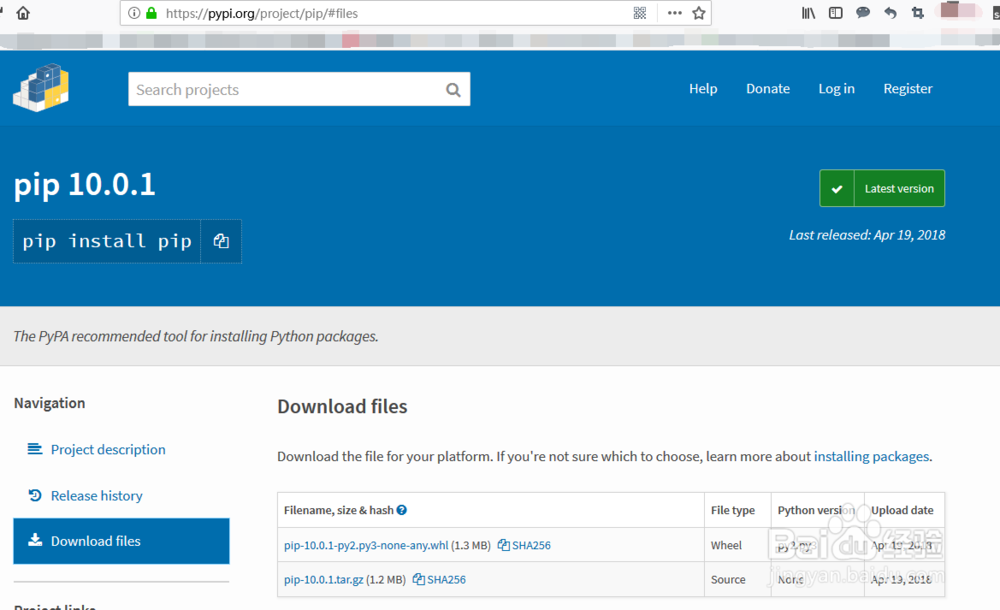Screen dimensions: 1000x610
Task: Open Release history in Navigation
Action: coord(96,496)
